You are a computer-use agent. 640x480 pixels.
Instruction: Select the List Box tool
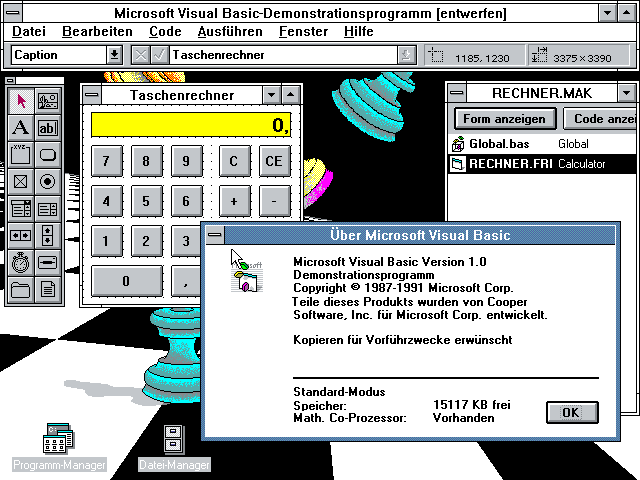click(x=48, y=209)
